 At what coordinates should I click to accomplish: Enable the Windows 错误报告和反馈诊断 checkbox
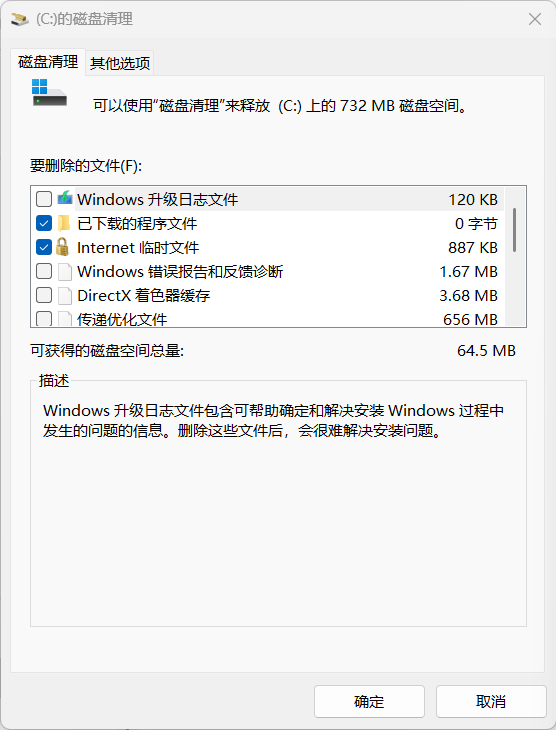pos(44,271)
